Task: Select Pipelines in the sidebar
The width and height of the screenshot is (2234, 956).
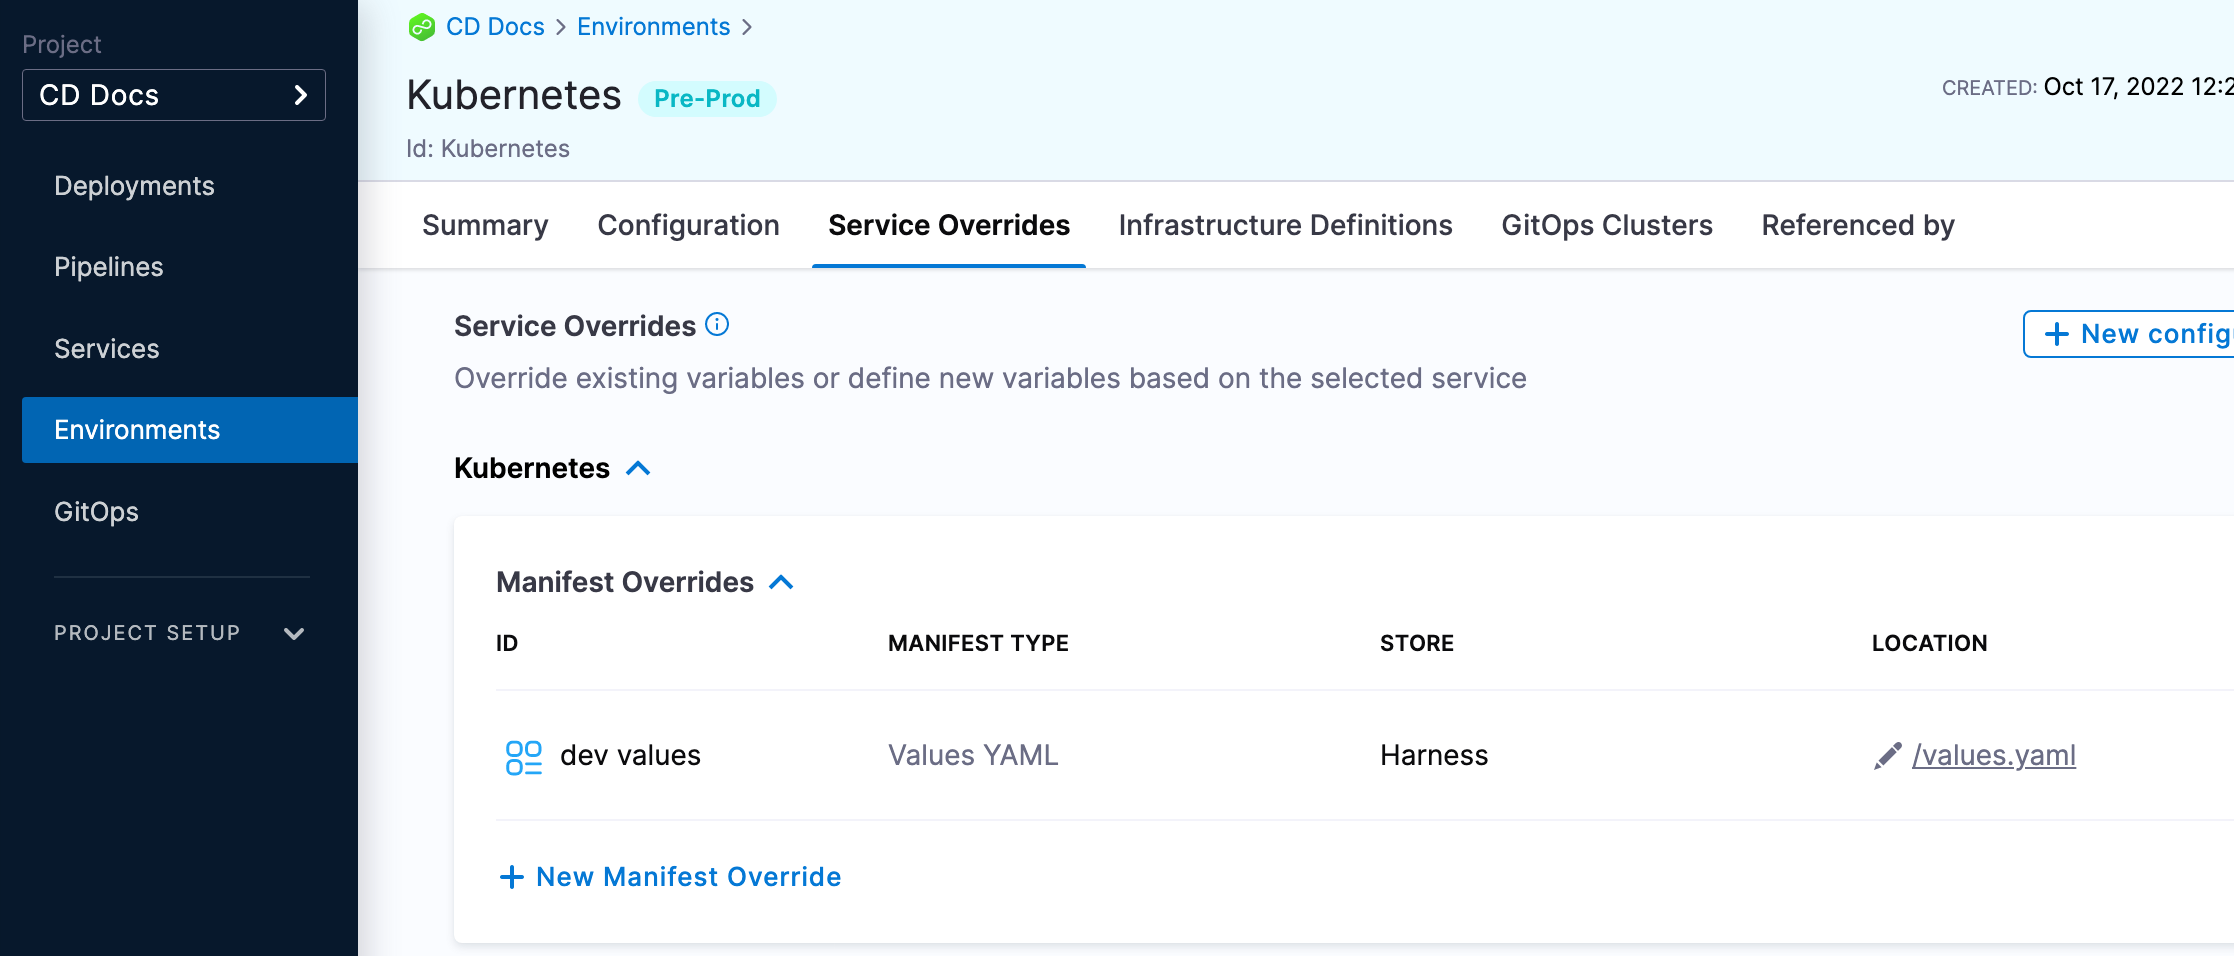Action: (x=109, y=267)
